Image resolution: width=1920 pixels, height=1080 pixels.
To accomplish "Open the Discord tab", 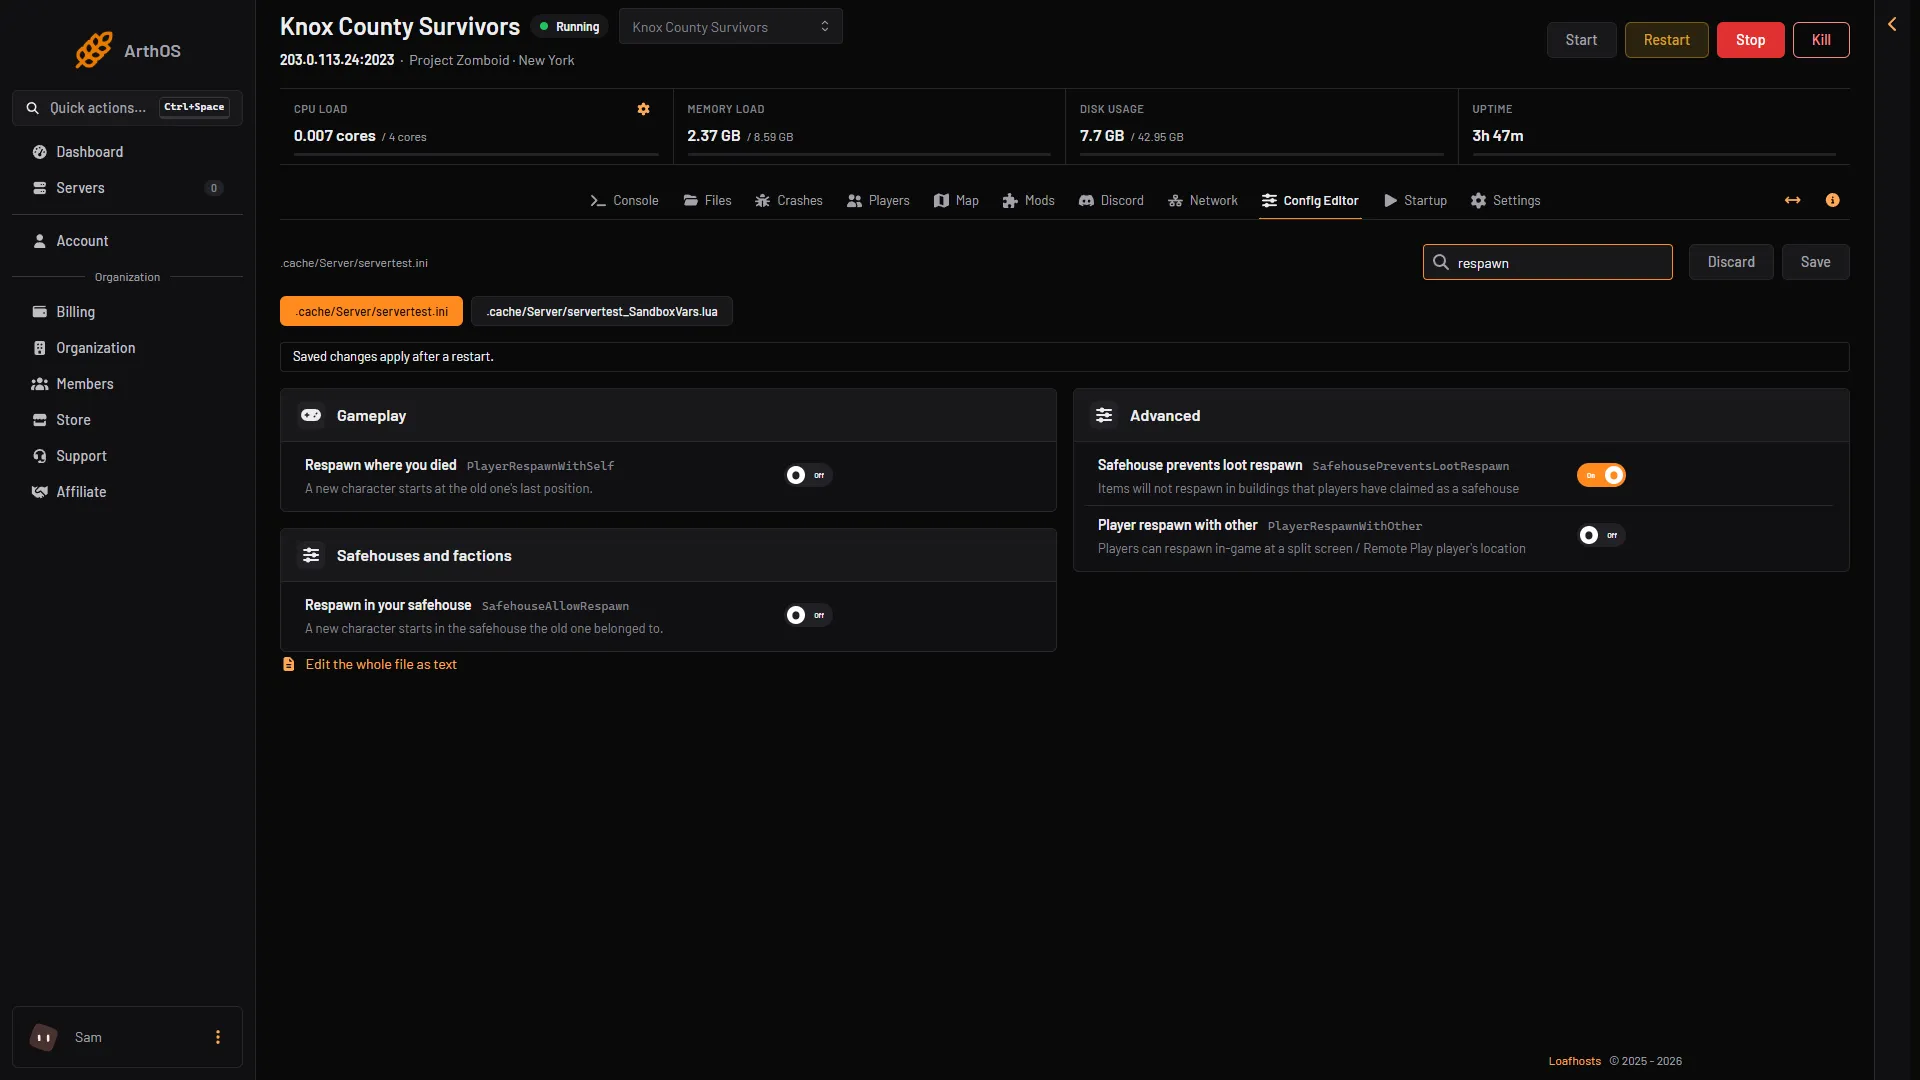I will tap(1111, 201).
